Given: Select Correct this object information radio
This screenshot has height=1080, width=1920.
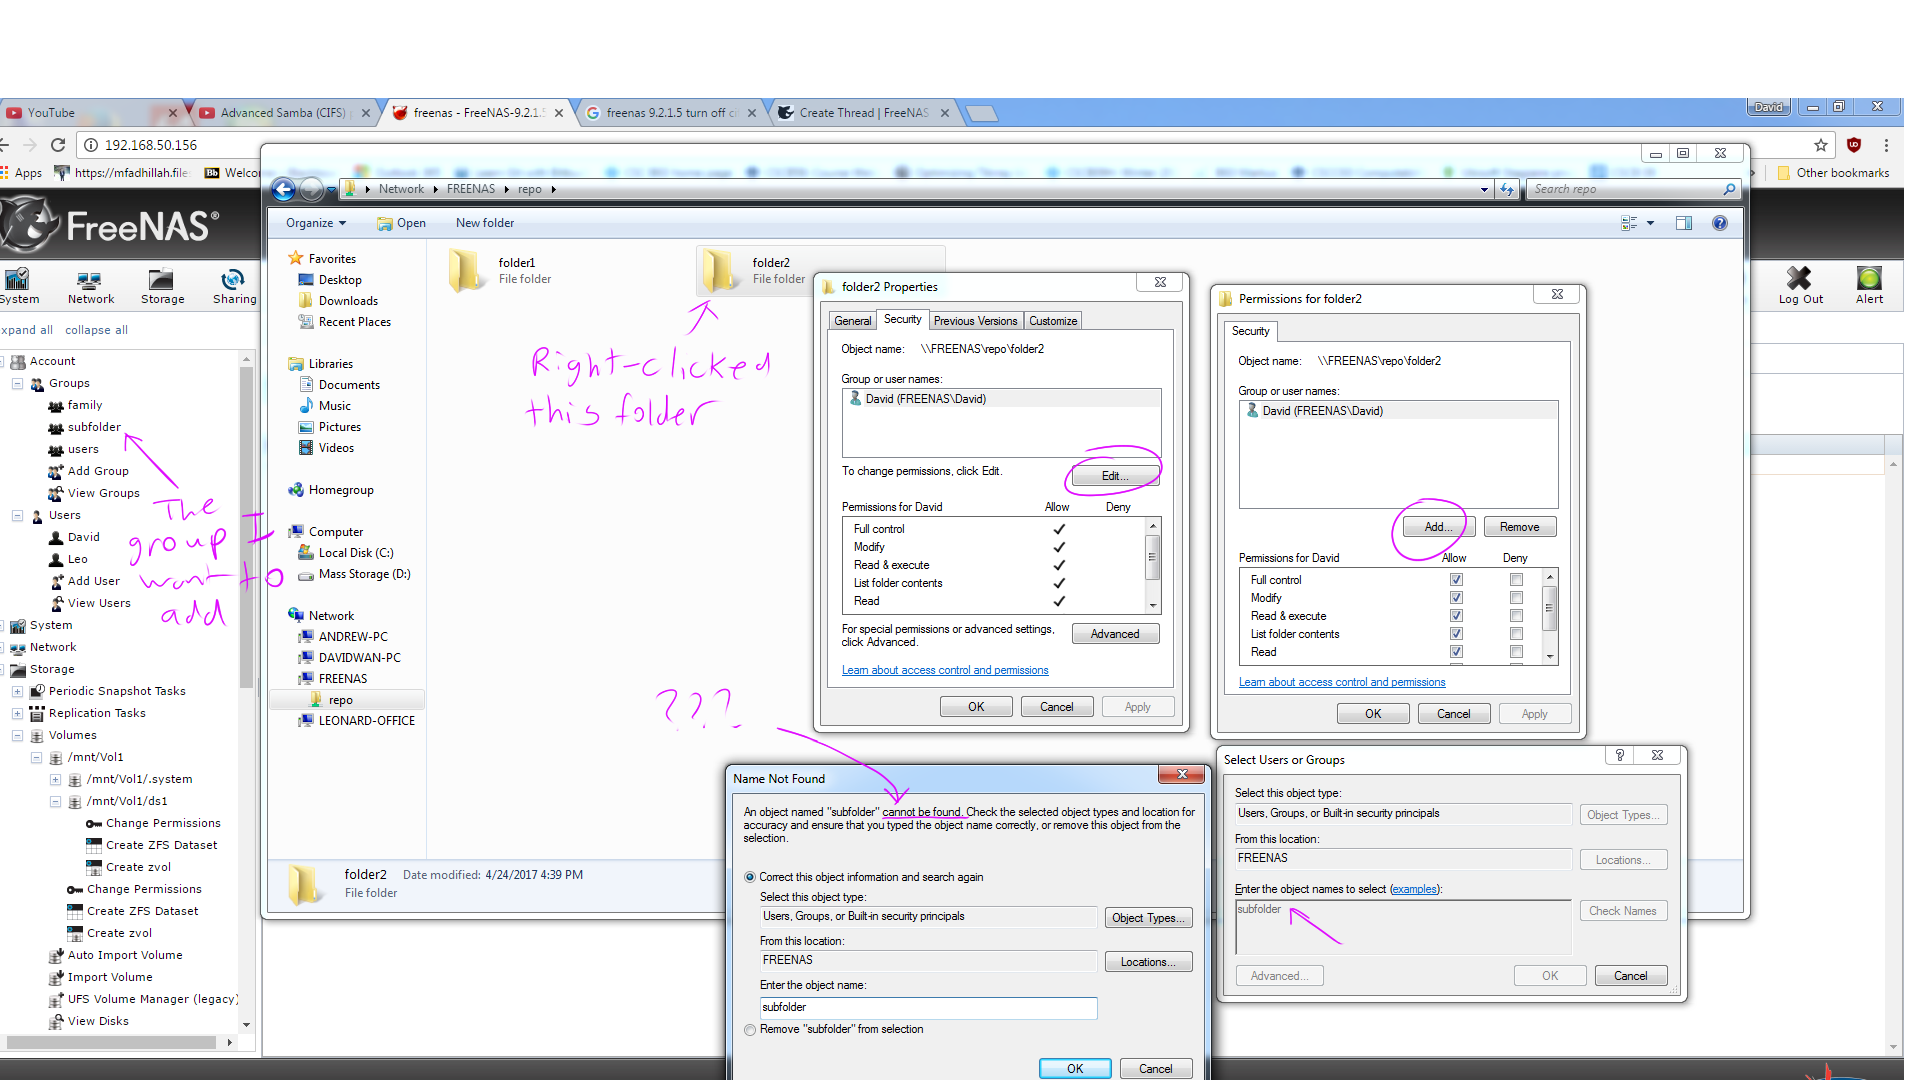Looking at the screenshot, I should (x=750, y=877).
